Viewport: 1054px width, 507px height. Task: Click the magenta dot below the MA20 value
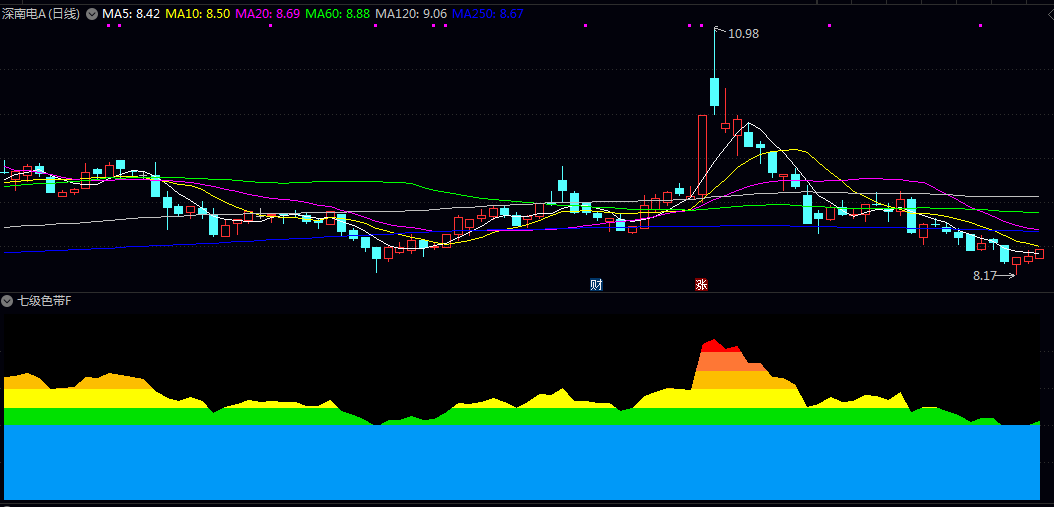tap(271, 26)
